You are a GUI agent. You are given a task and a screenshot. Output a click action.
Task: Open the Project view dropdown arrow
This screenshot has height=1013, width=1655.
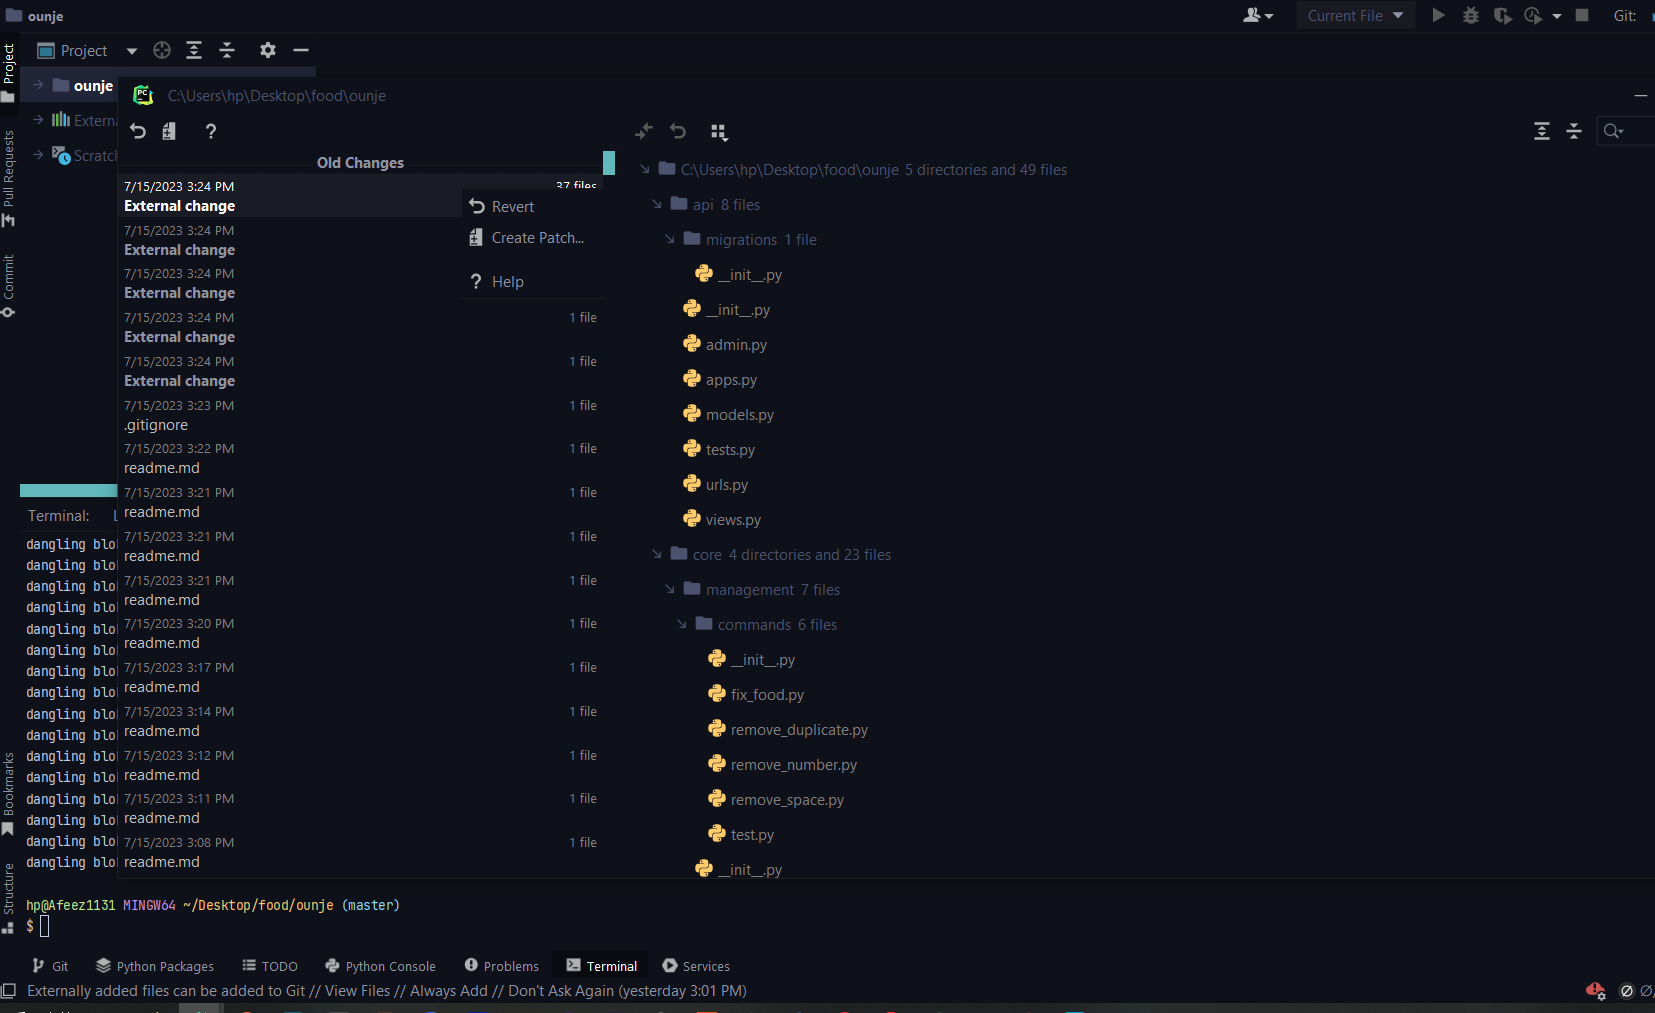[x=132, y=51]
